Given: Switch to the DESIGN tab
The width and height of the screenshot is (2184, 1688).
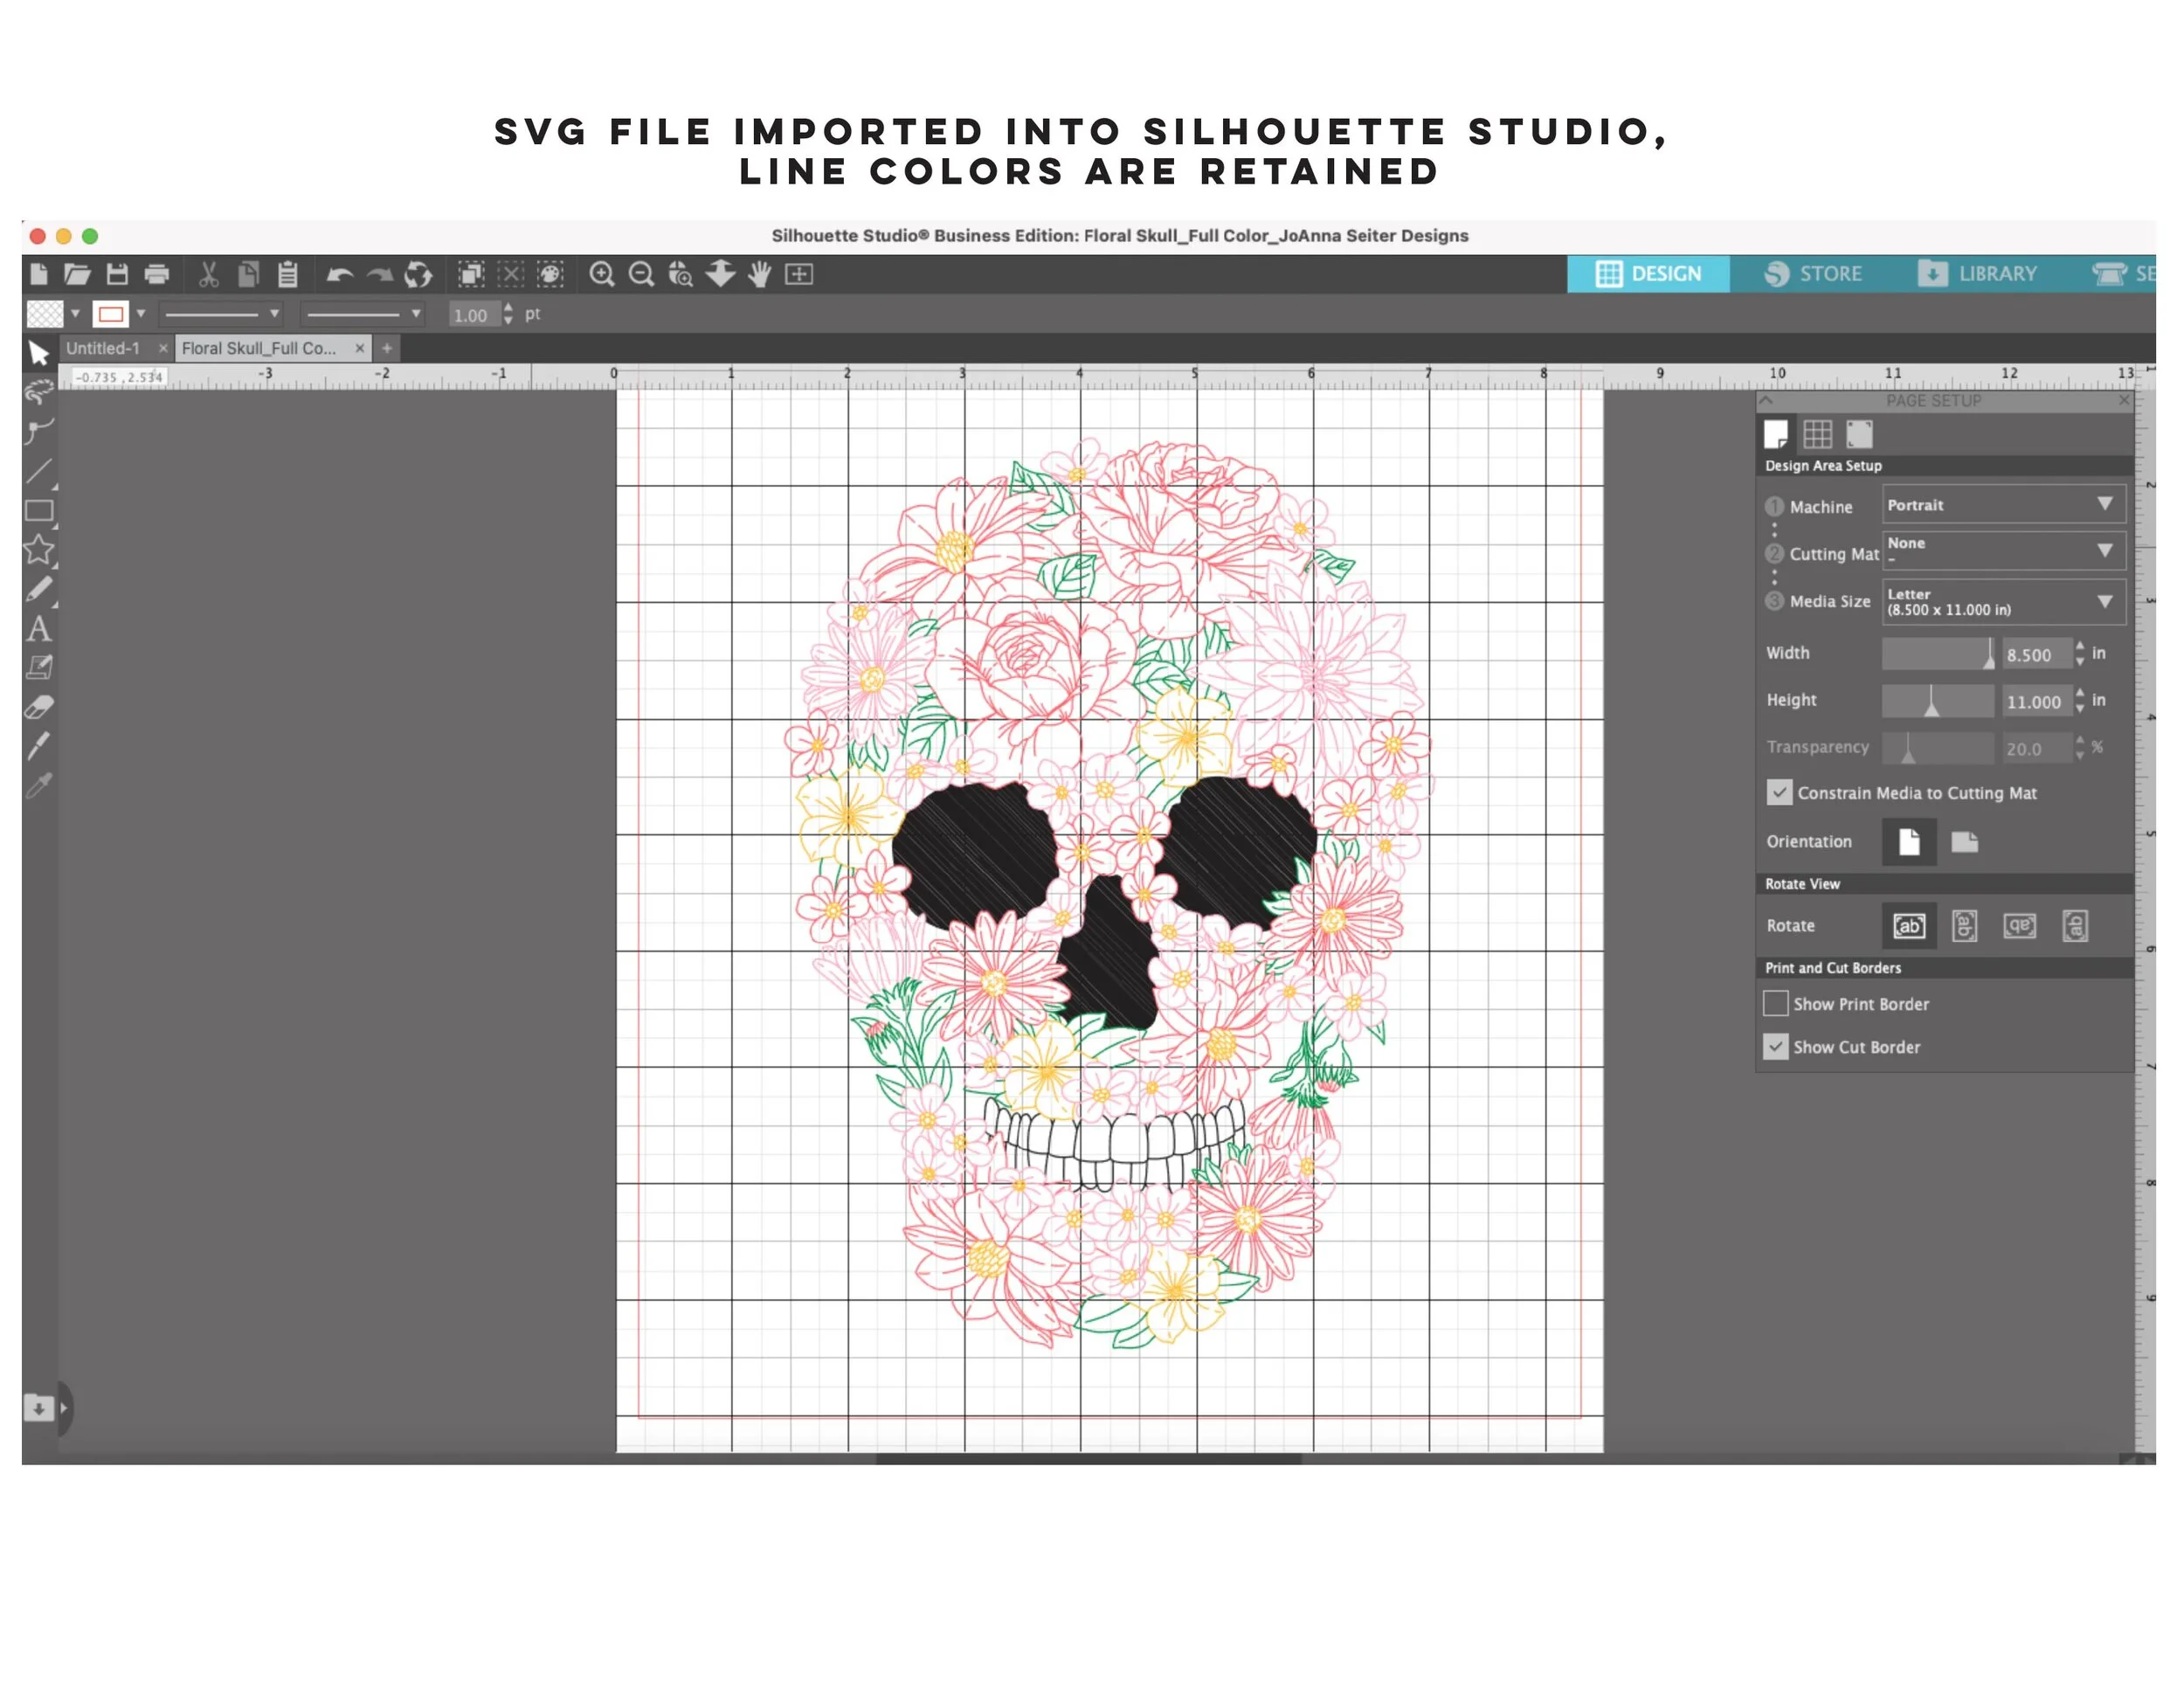Looking at the screenshot, I should tap(1648, 274).
